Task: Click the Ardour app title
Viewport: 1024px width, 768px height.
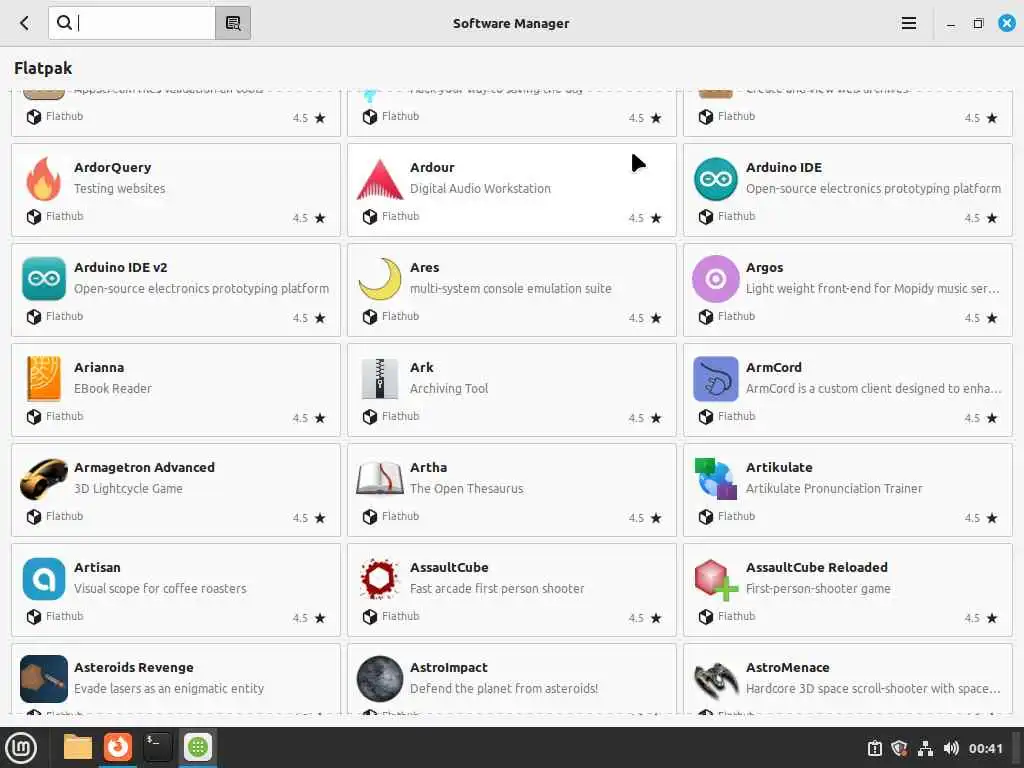Action: click(432, 167)
